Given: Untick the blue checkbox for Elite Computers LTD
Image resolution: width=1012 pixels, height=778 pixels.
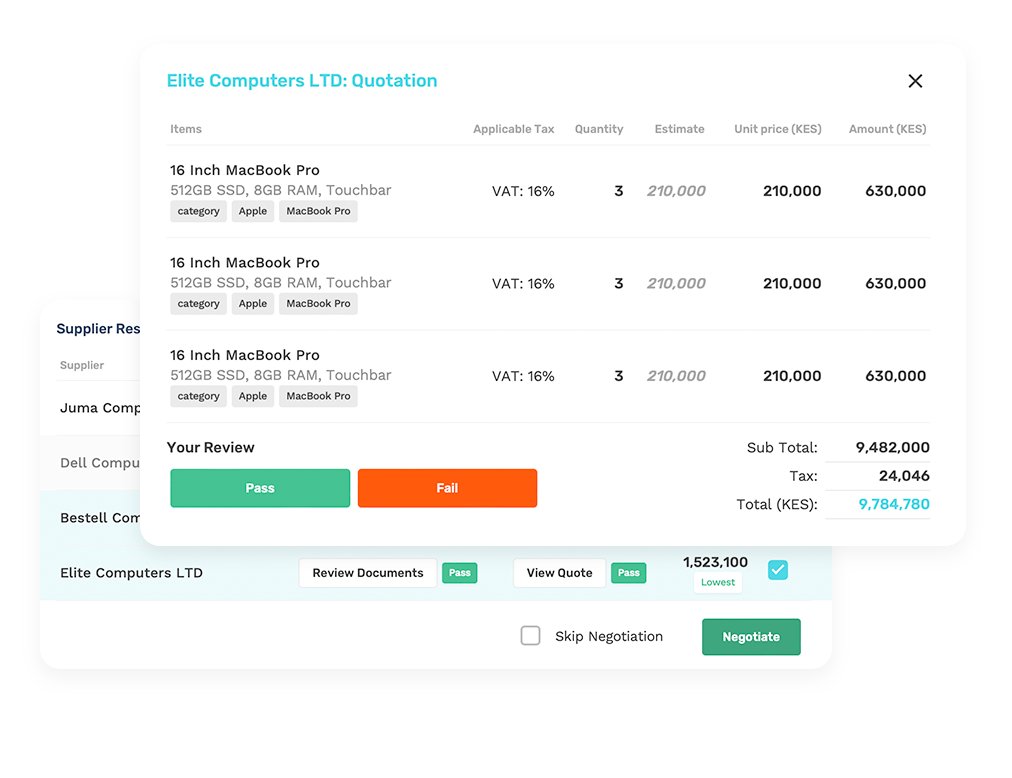Looking at the screenshot, I should click(x=778, y=570).
